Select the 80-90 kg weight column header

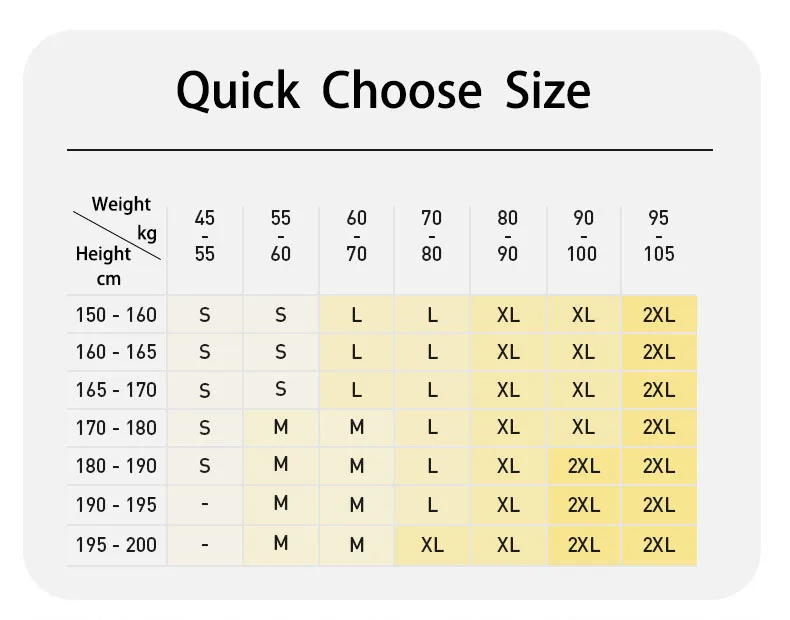click(x=507, y=236)
